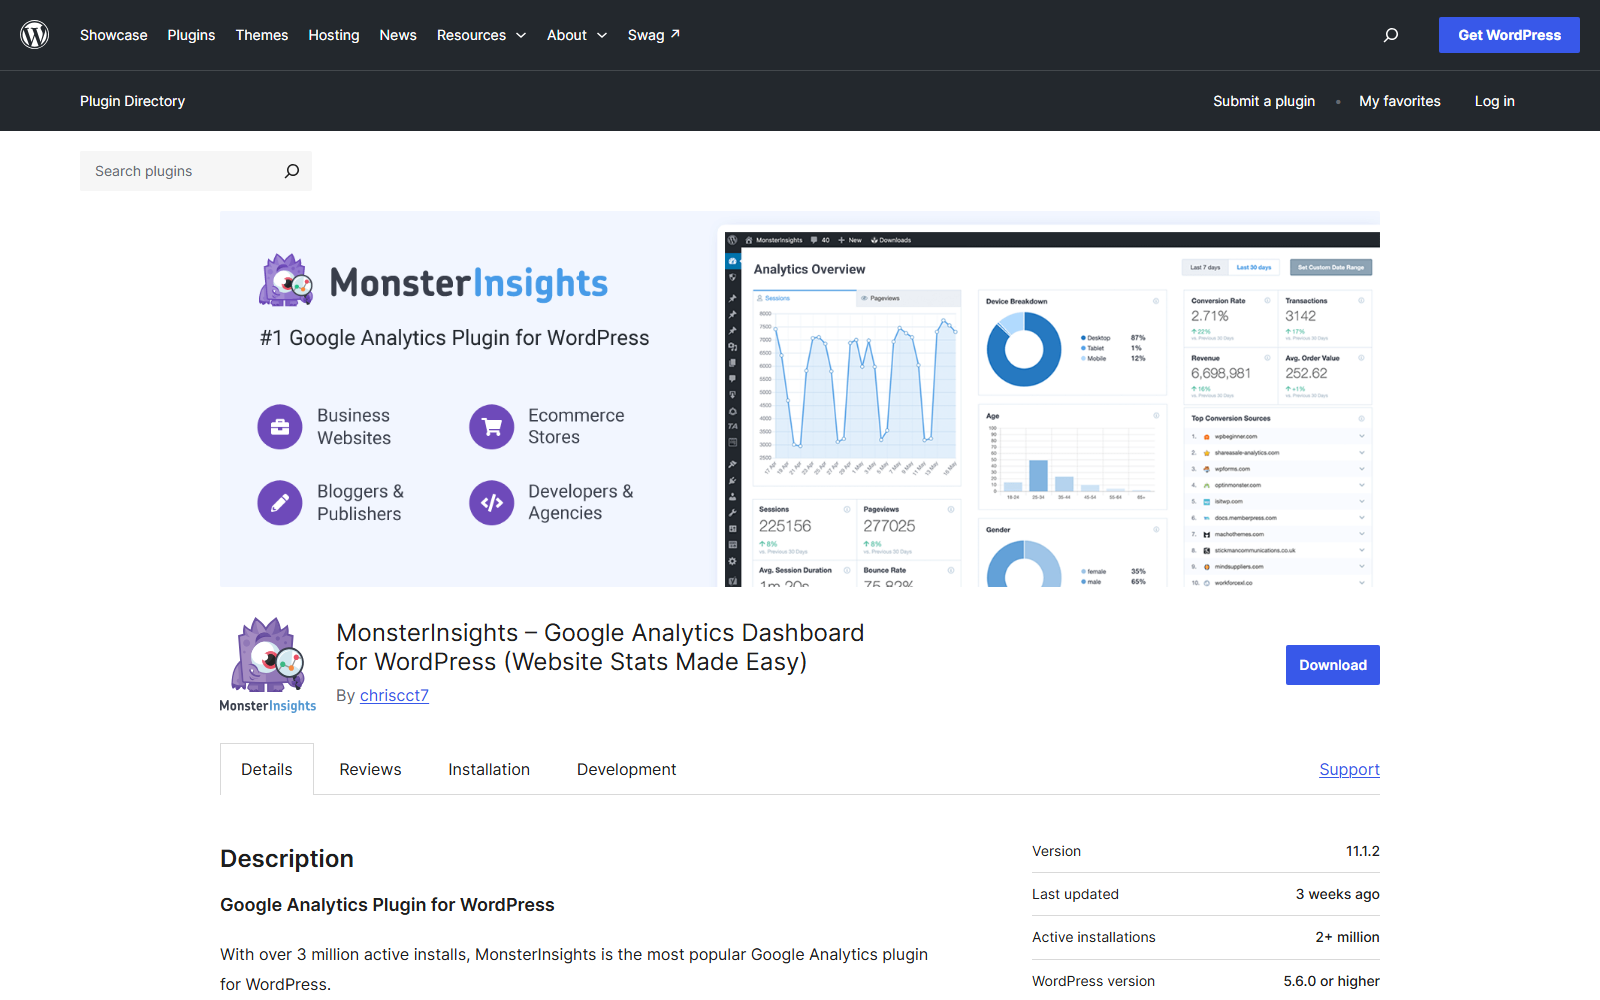Switch to the Installation tab

489,769
